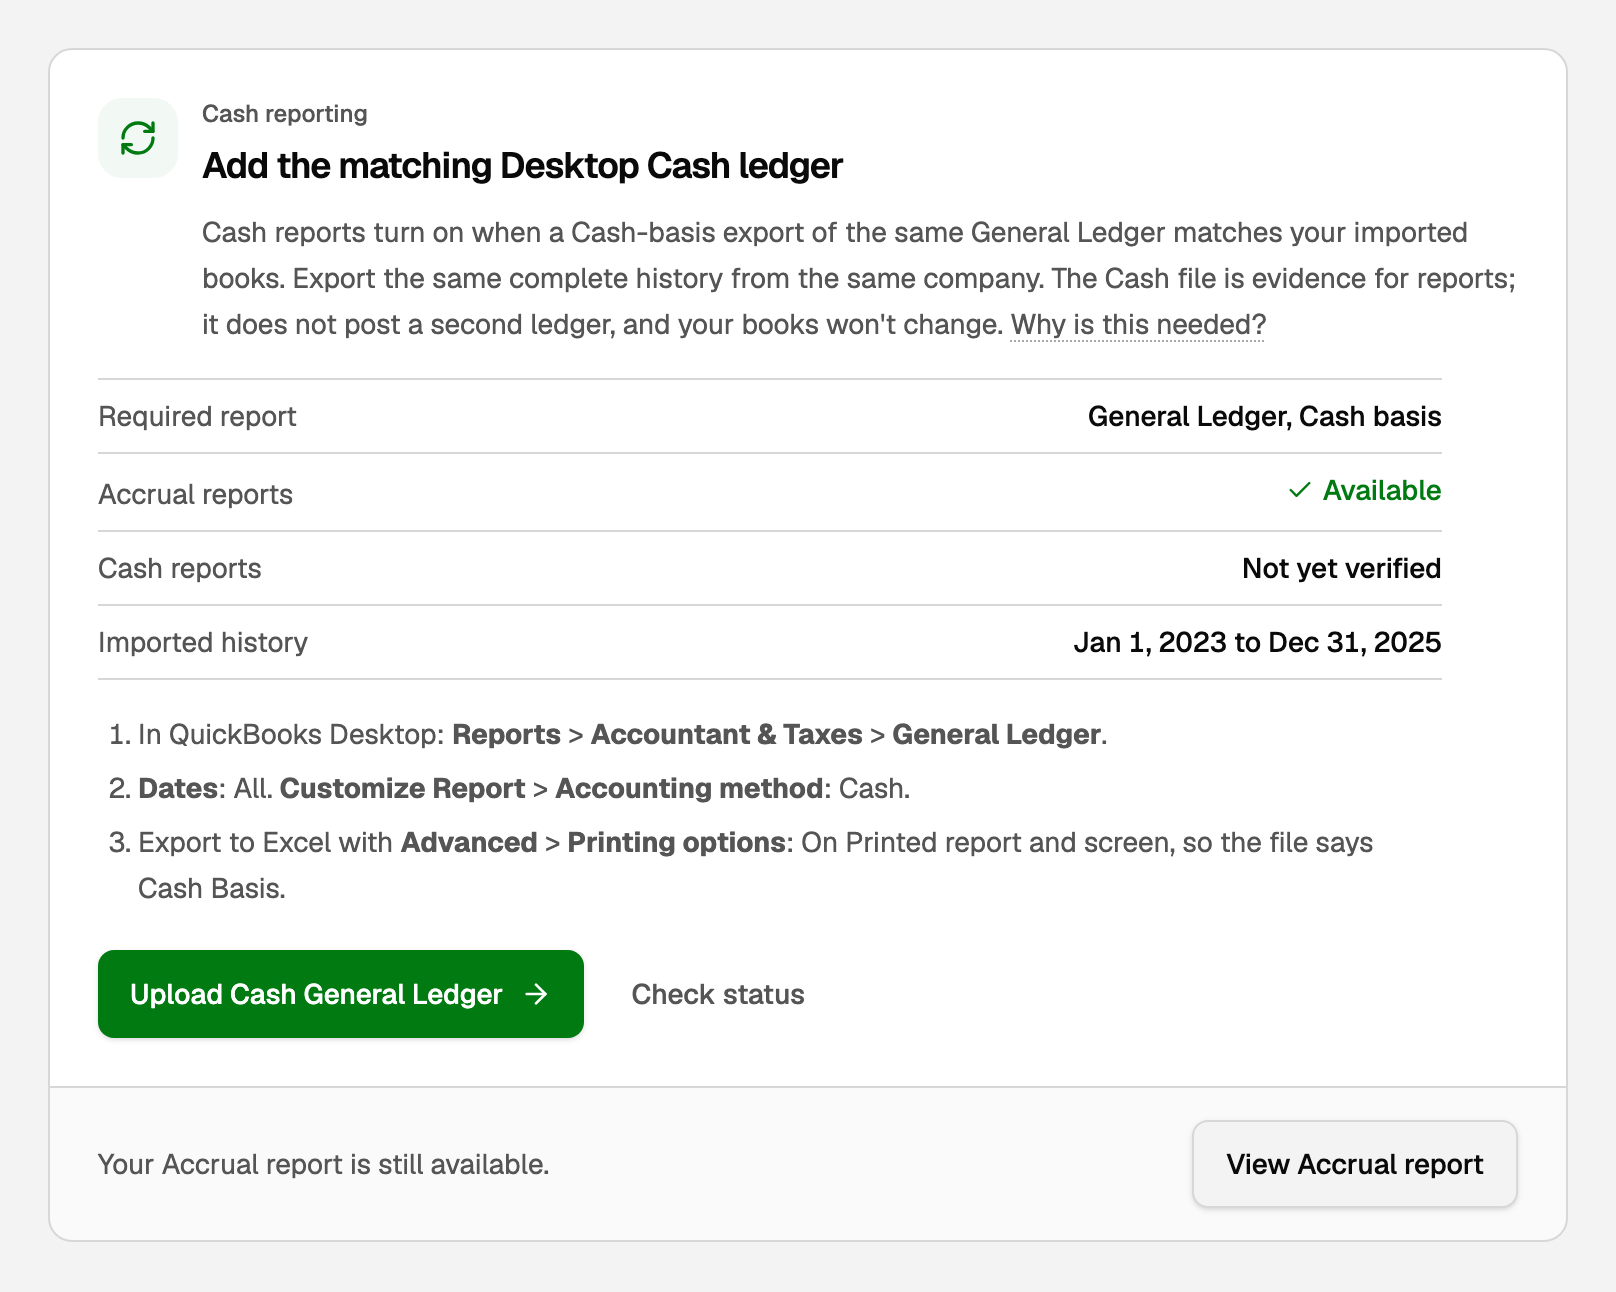
Task: Click the green sync arrows icon
Action: point(138,138)
